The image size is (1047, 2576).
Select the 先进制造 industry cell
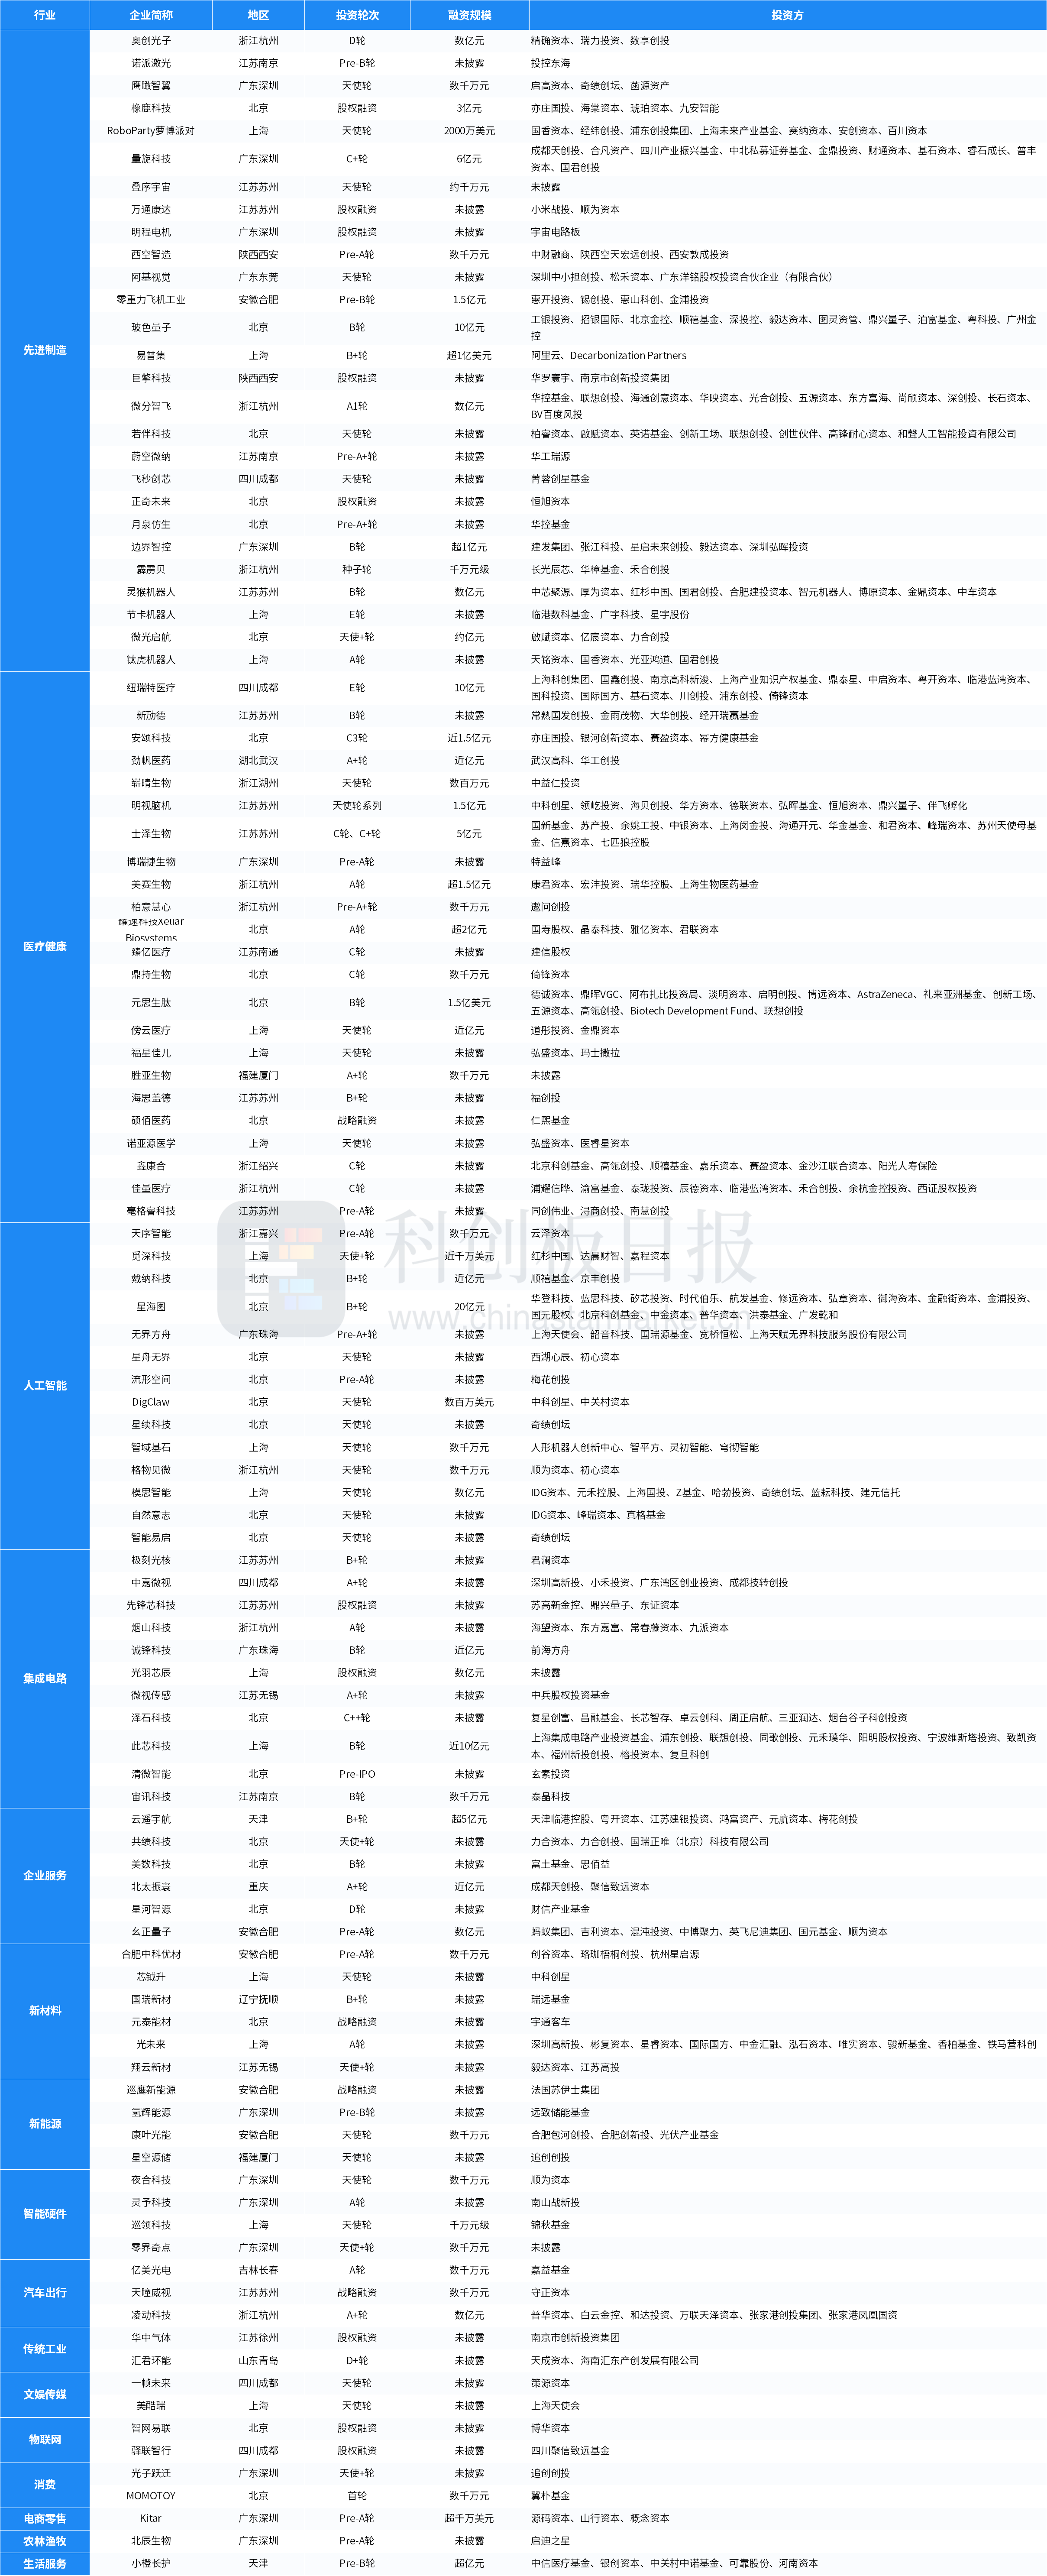pos(45,350)
